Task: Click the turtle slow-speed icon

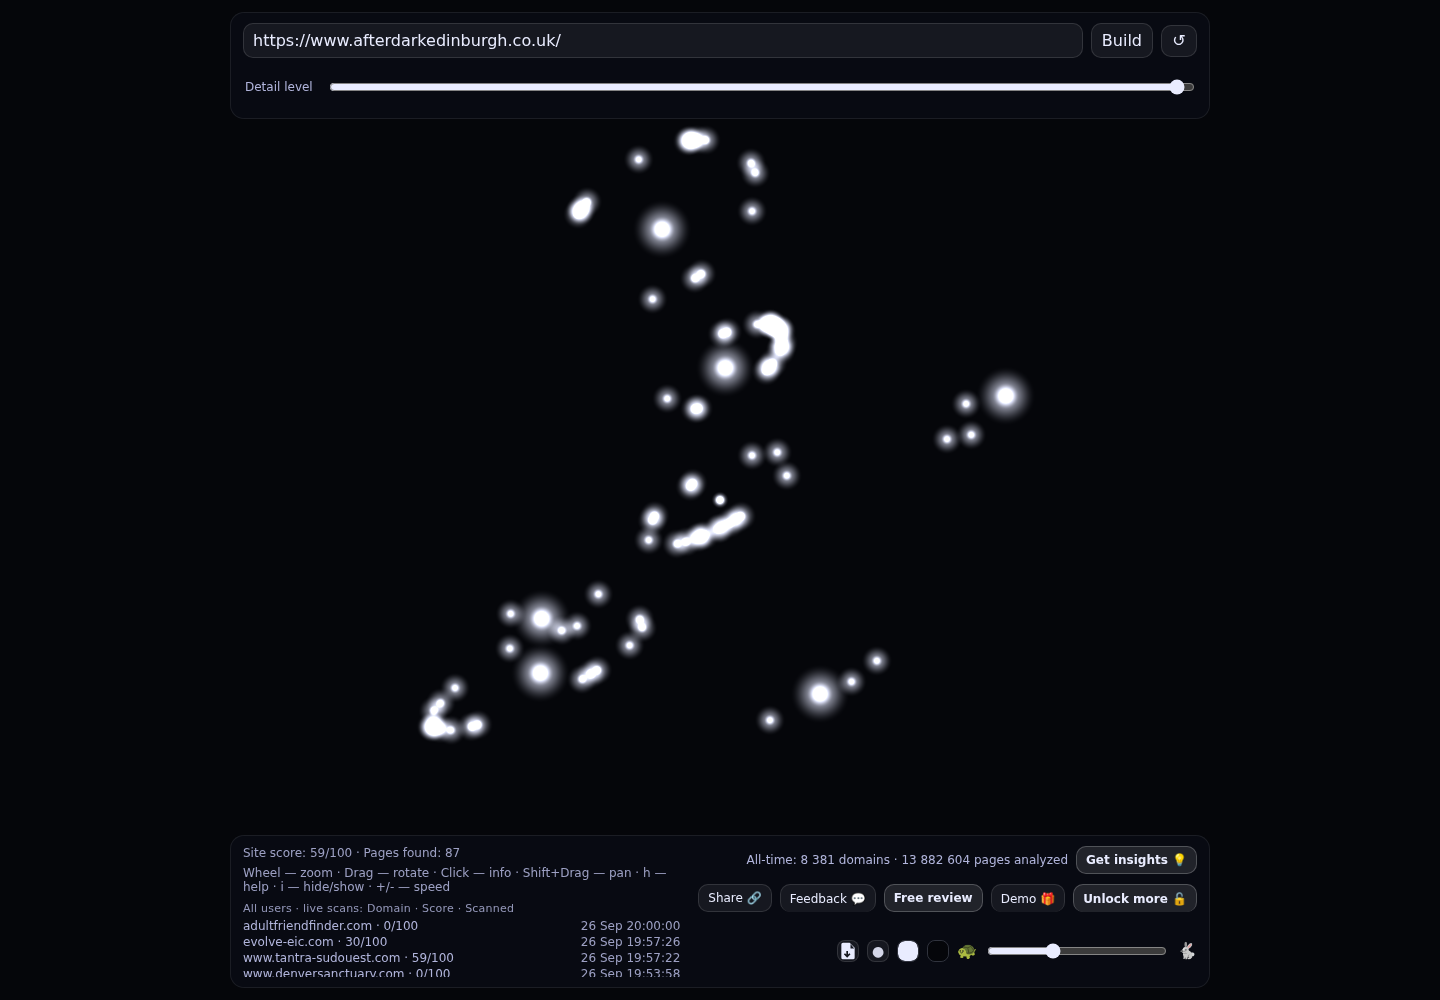Action: pos(966,951)
